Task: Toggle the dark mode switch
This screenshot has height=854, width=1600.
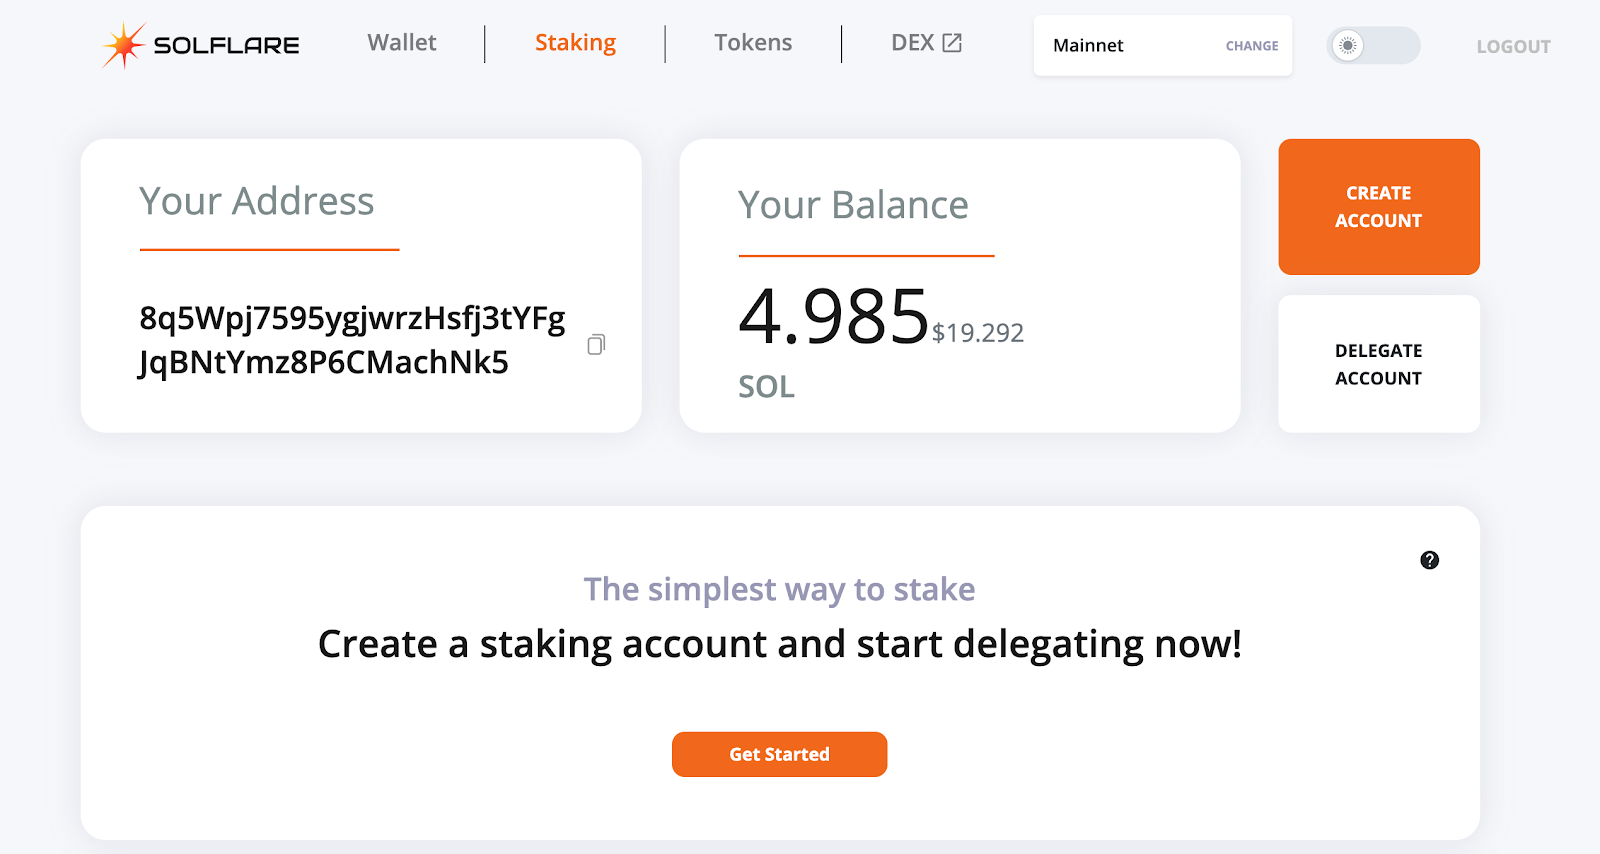Action: [x=1373, y=45]
